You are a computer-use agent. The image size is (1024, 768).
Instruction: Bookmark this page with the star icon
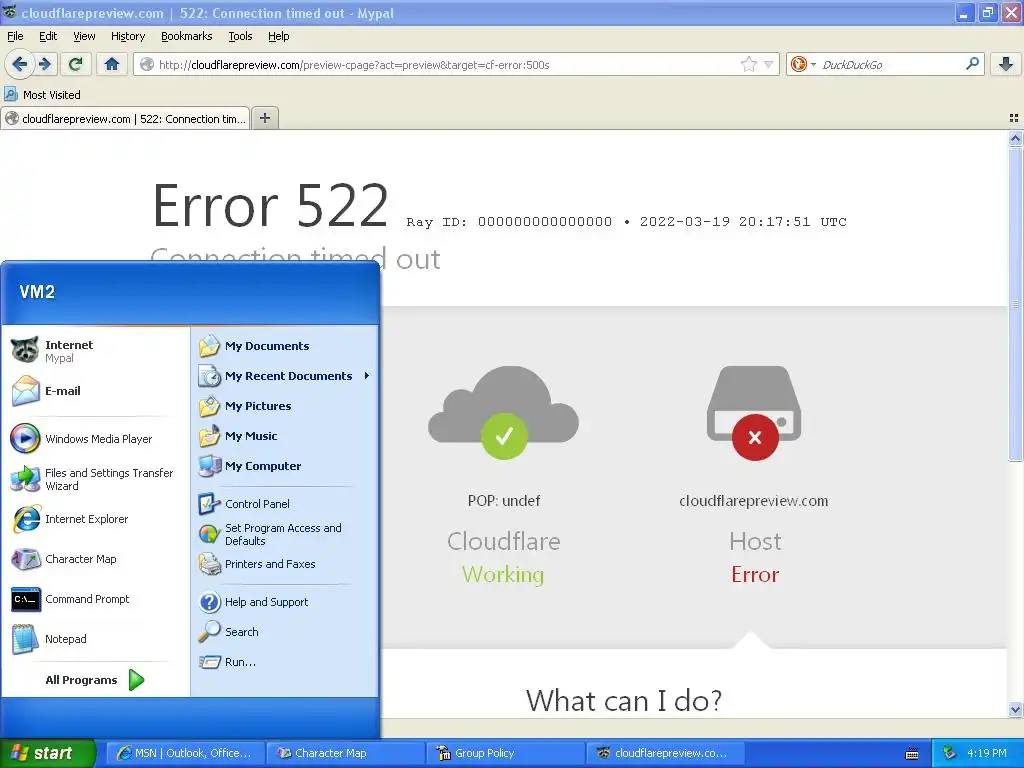(x=749, y=64)
